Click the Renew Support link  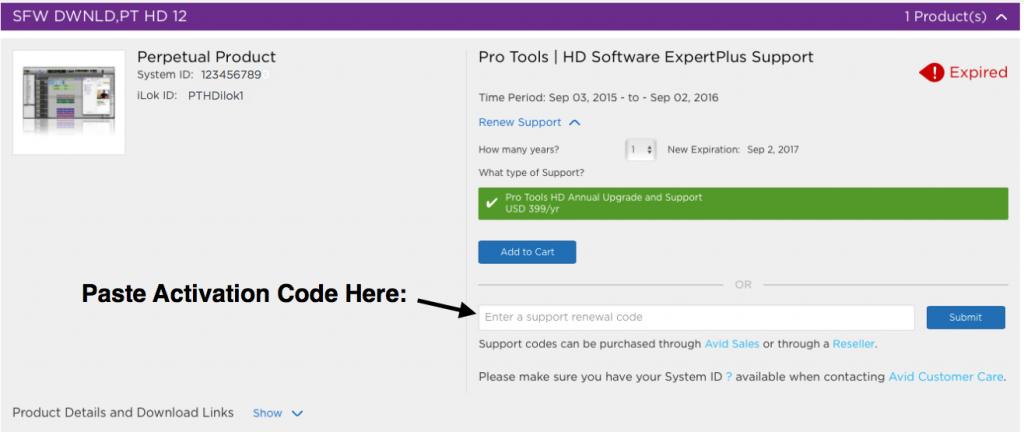[520, 123]
